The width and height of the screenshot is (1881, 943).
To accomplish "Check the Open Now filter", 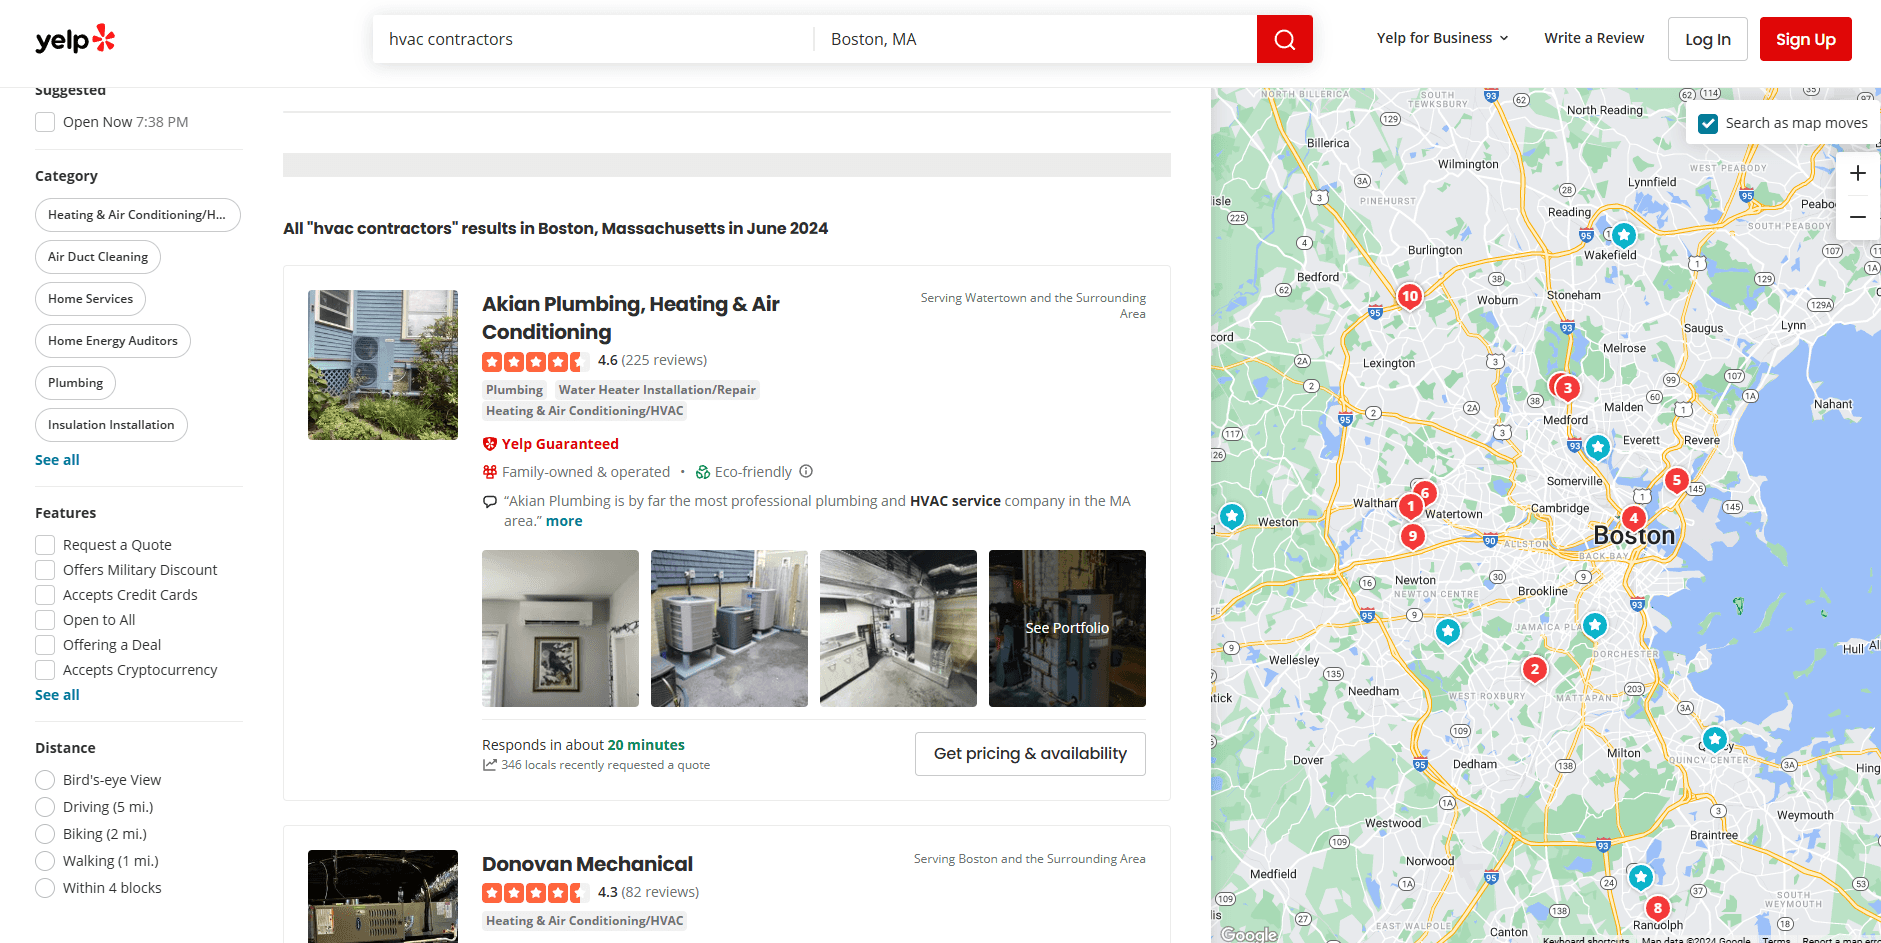I will coord(45,121).
